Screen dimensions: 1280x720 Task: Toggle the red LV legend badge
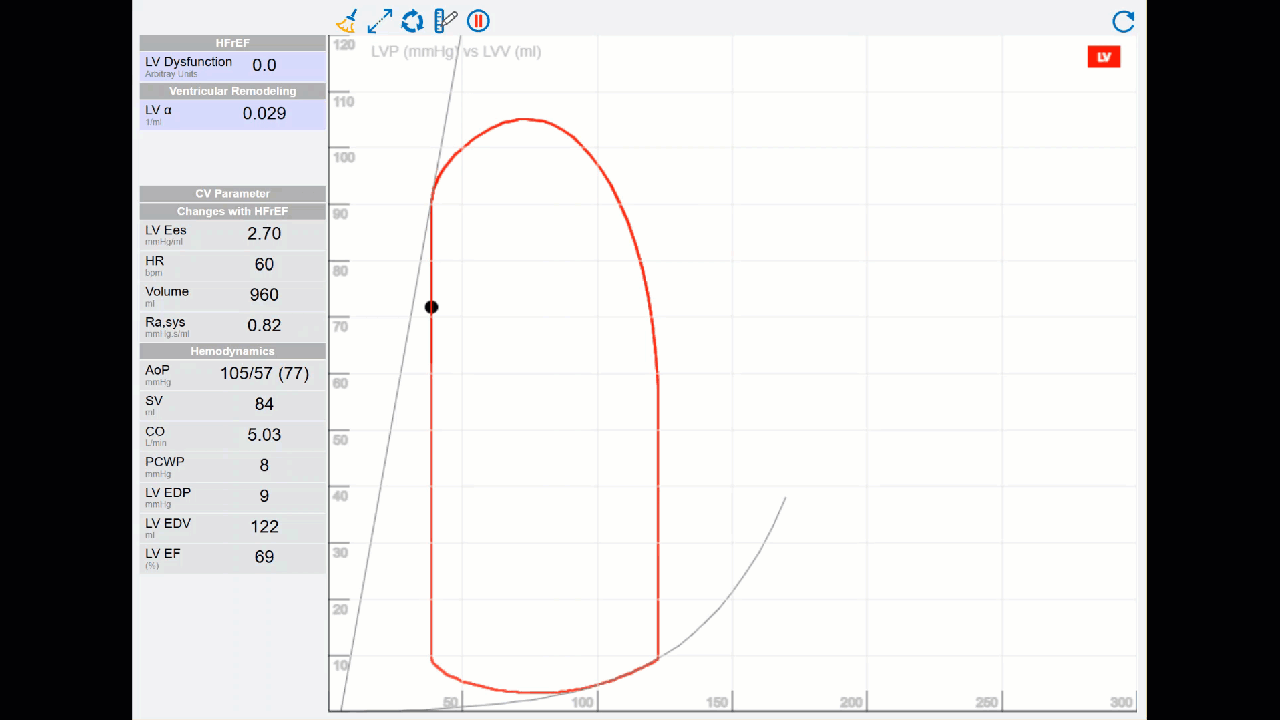1103,57
